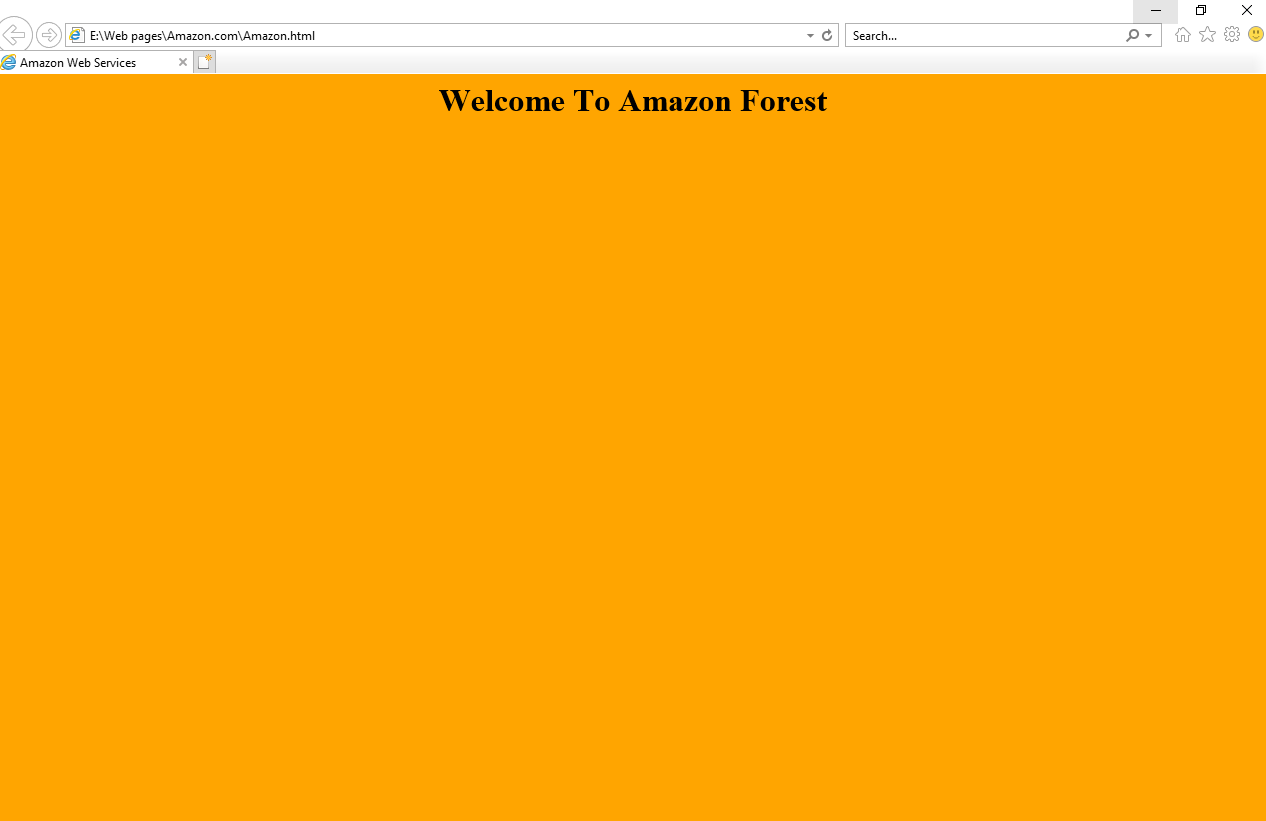Screen dimensions: 1266x821
Task: Refresh the page with the reload icon
Action: (x=827, y=35)
